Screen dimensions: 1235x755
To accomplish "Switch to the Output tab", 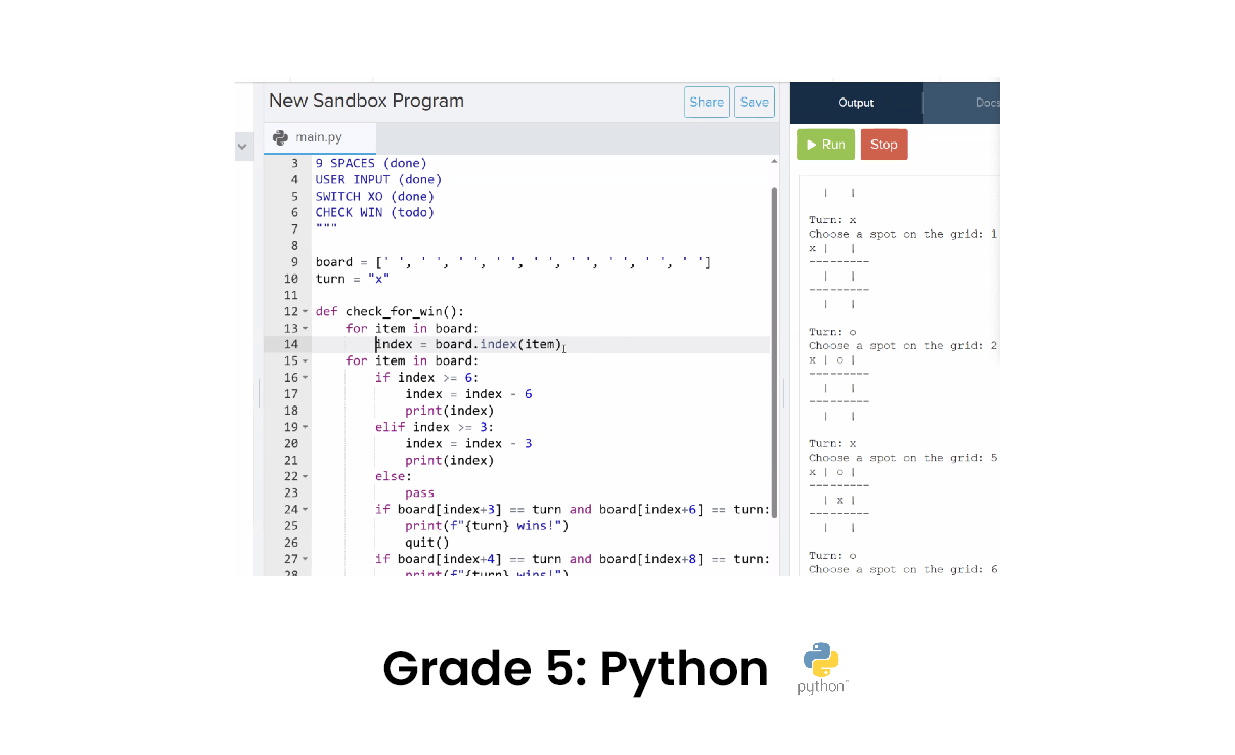I will click(856, 102).
